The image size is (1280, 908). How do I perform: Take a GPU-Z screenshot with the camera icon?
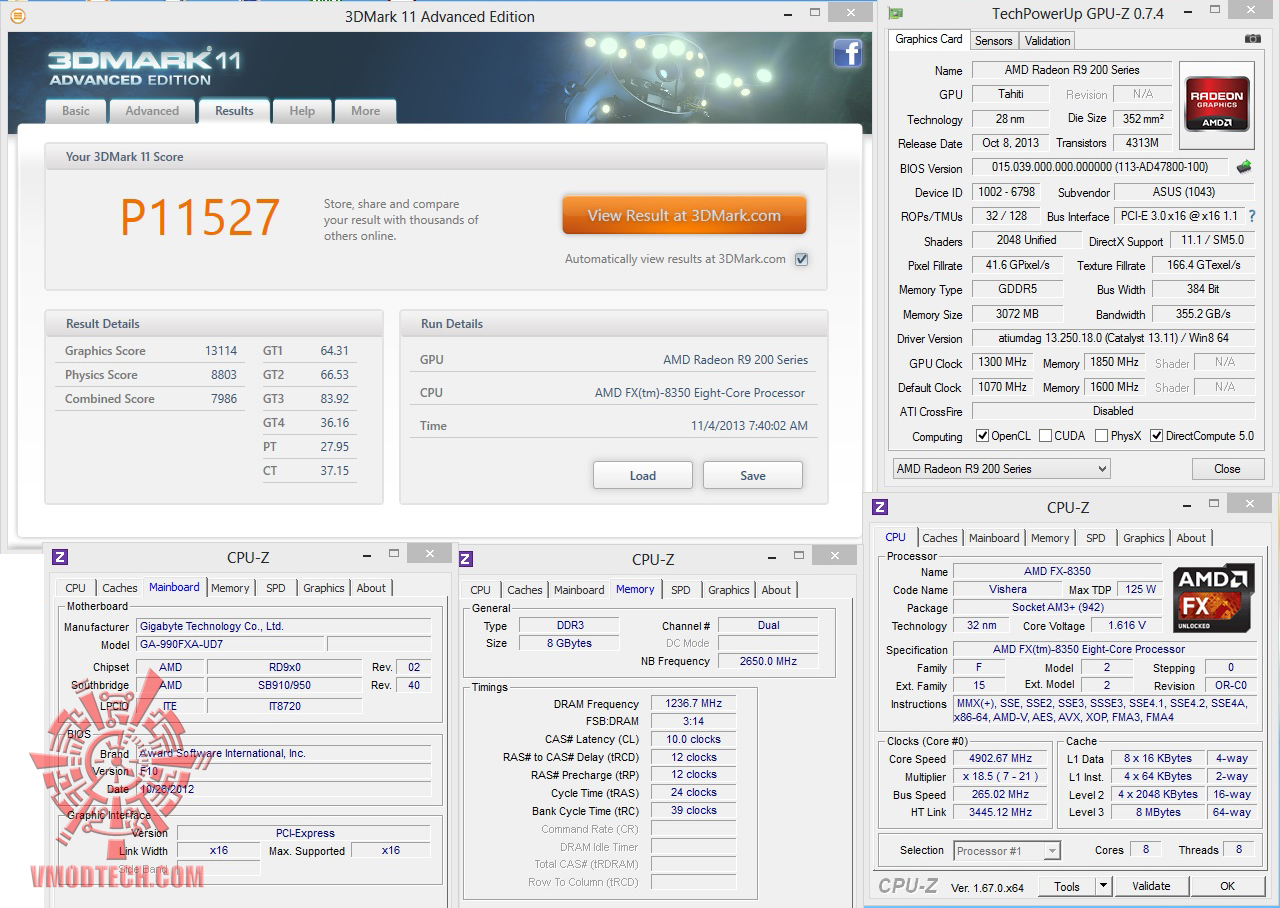tap(1252, 39)
